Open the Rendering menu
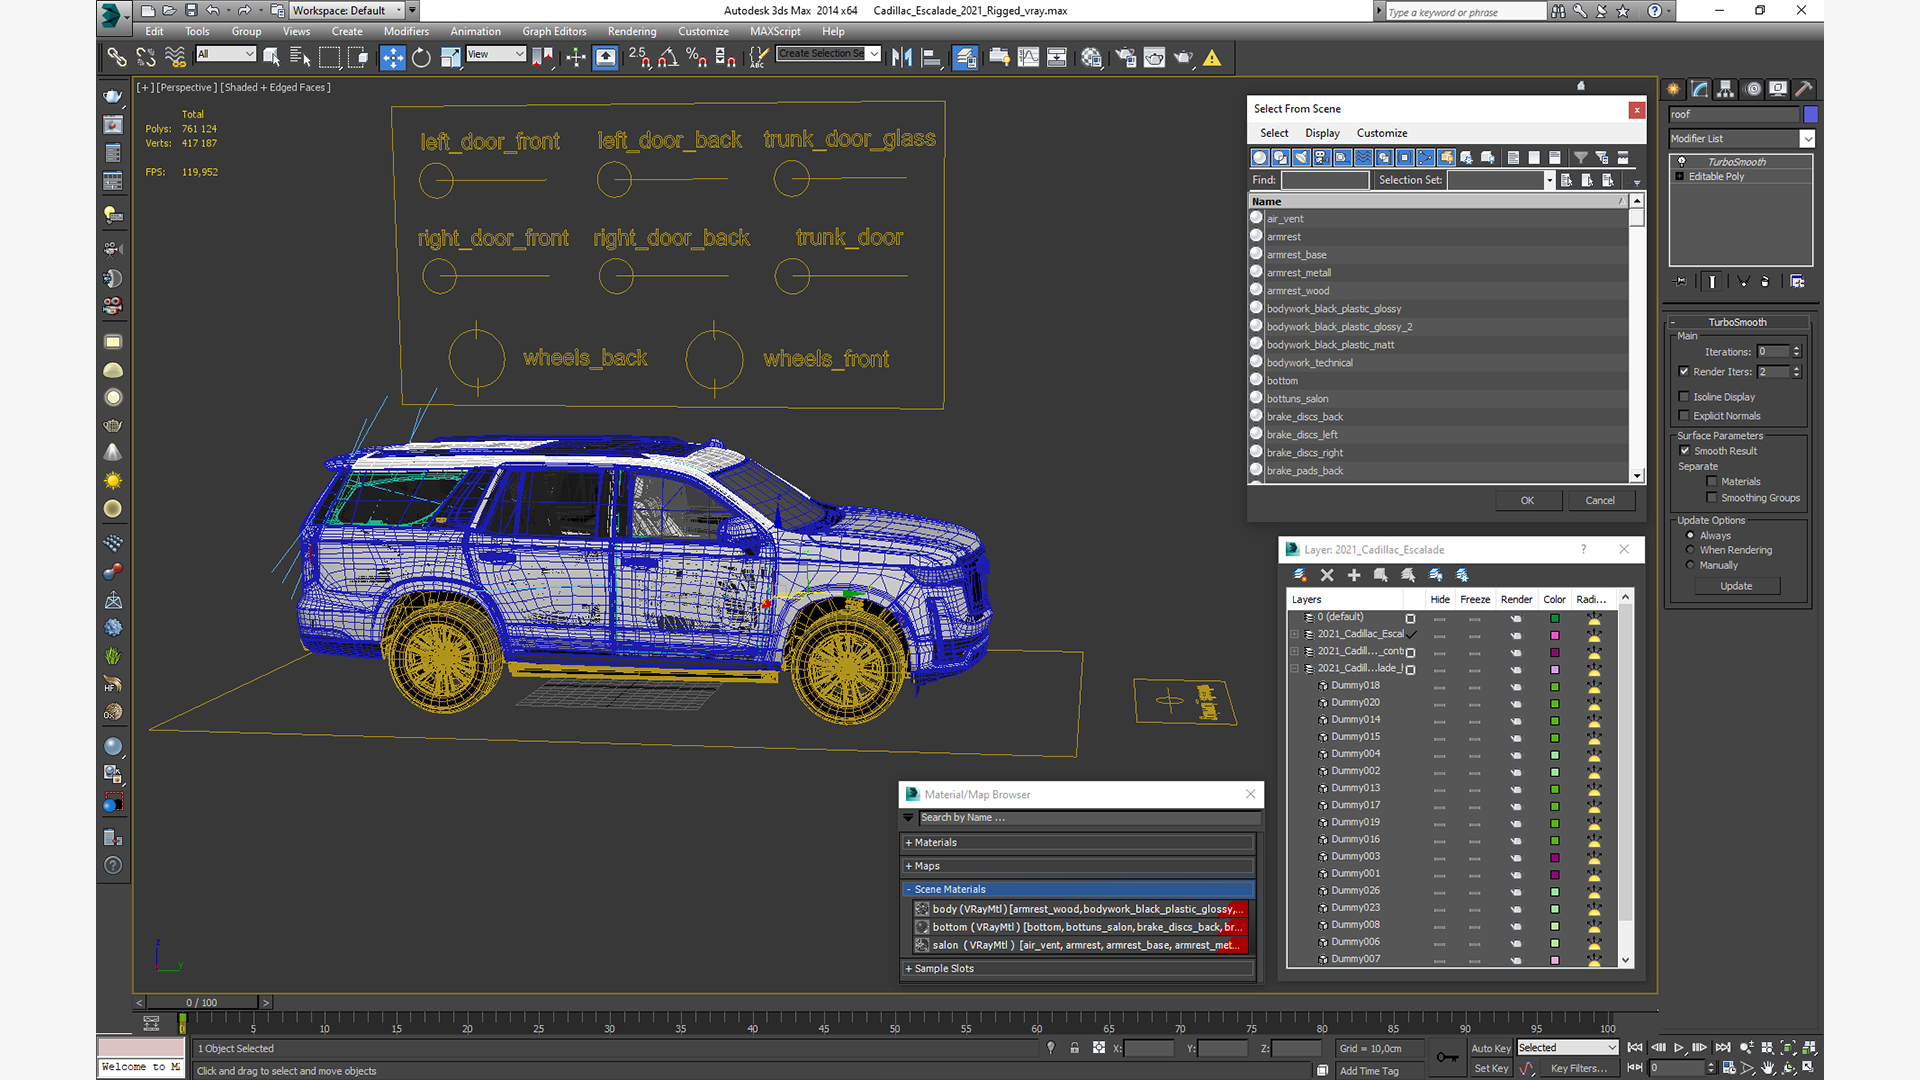The width and height of the screenshot is (1920, 1080). [632, 32]
